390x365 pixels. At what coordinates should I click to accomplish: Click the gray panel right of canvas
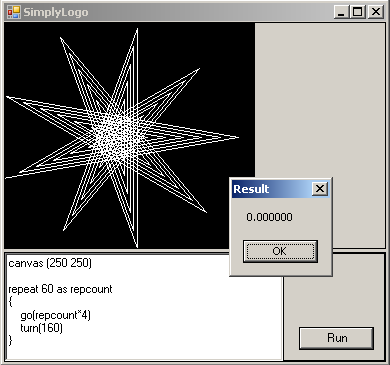click(320, 100)
